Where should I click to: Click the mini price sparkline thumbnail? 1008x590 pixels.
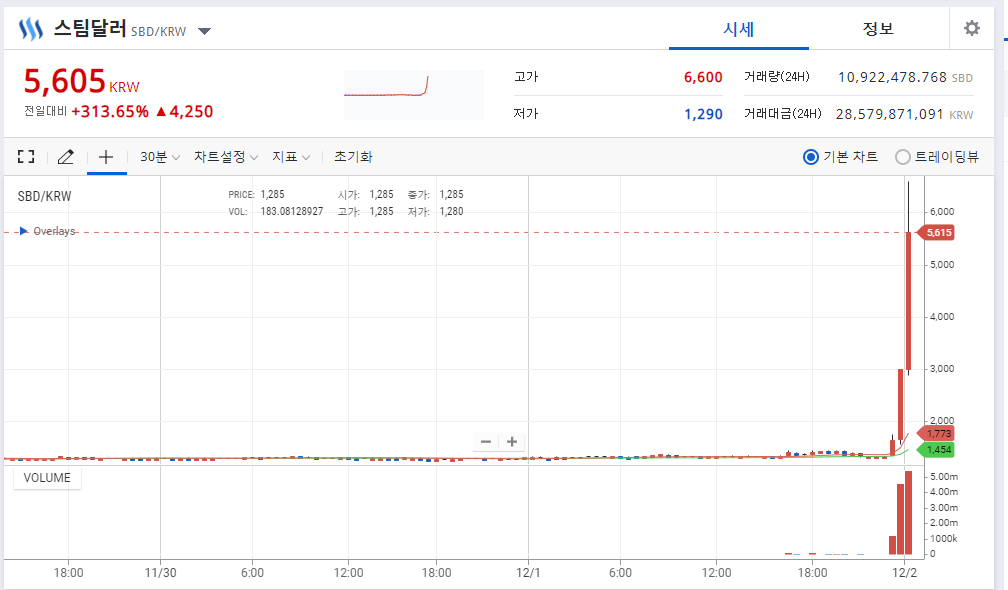413,94
